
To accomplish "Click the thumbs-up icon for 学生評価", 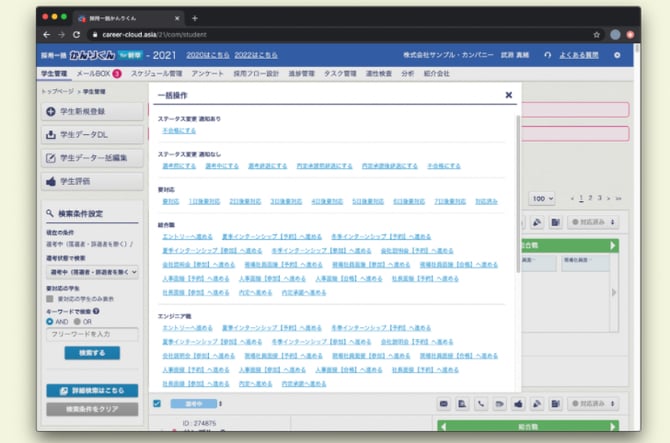I will (52, 181).
